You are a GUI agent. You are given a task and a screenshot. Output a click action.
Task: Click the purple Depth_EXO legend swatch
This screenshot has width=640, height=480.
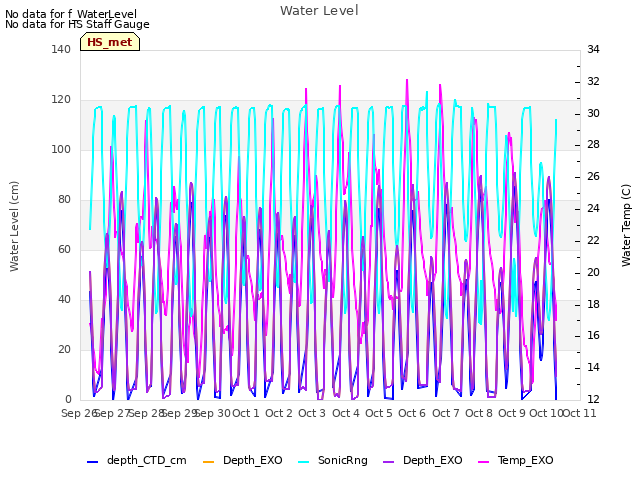389,462
